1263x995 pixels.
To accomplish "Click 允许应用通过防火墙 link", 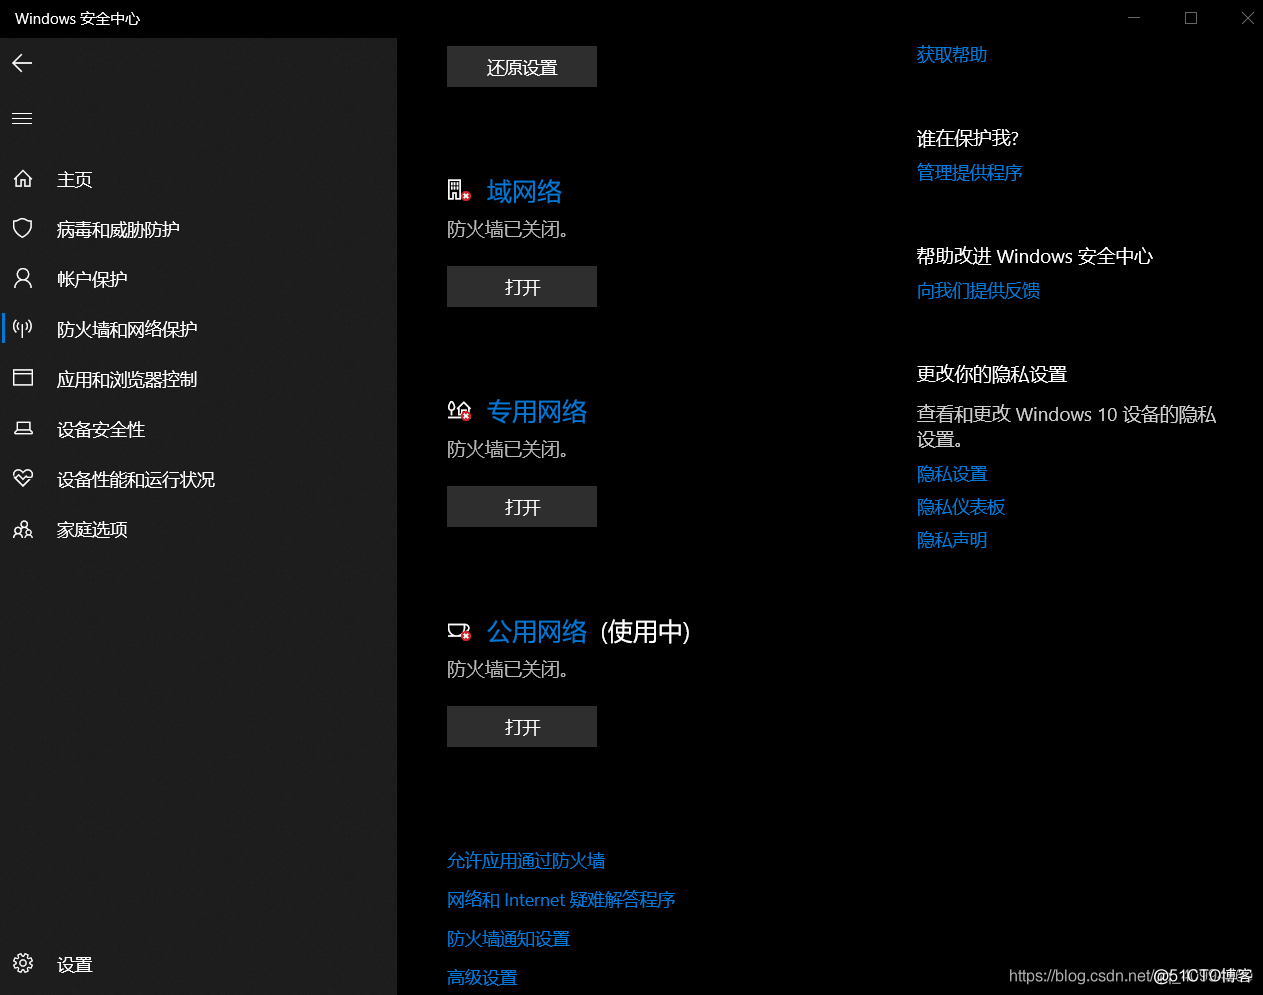I will [x=526, y=861].
